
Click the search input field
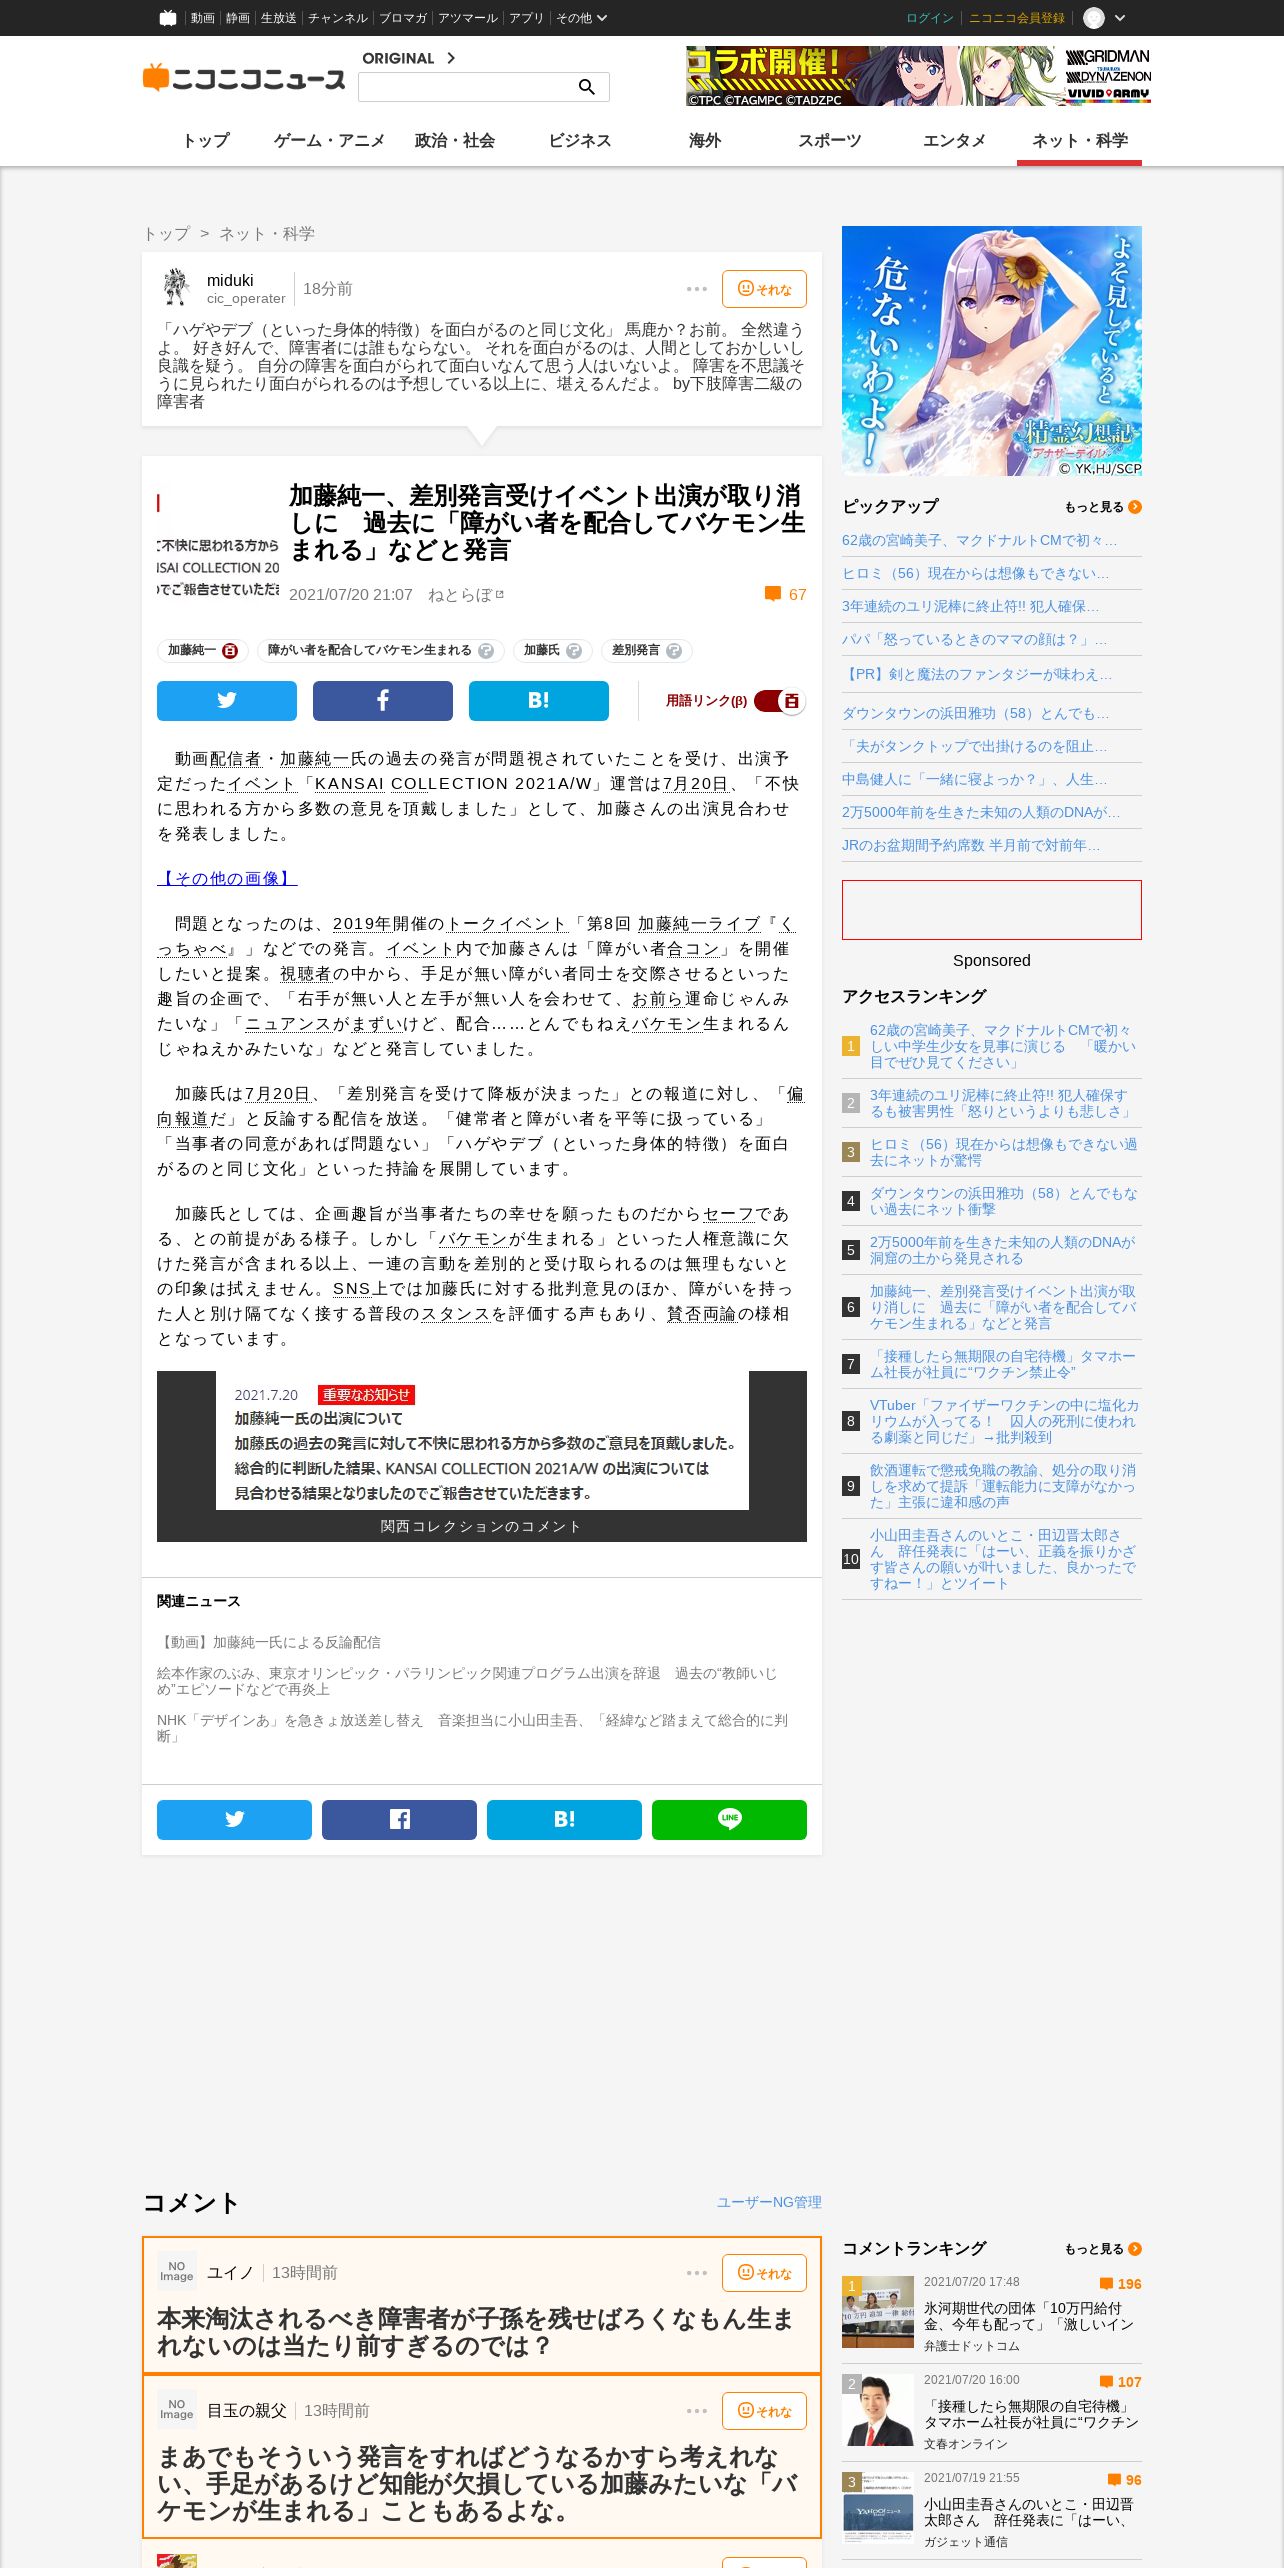468,87
